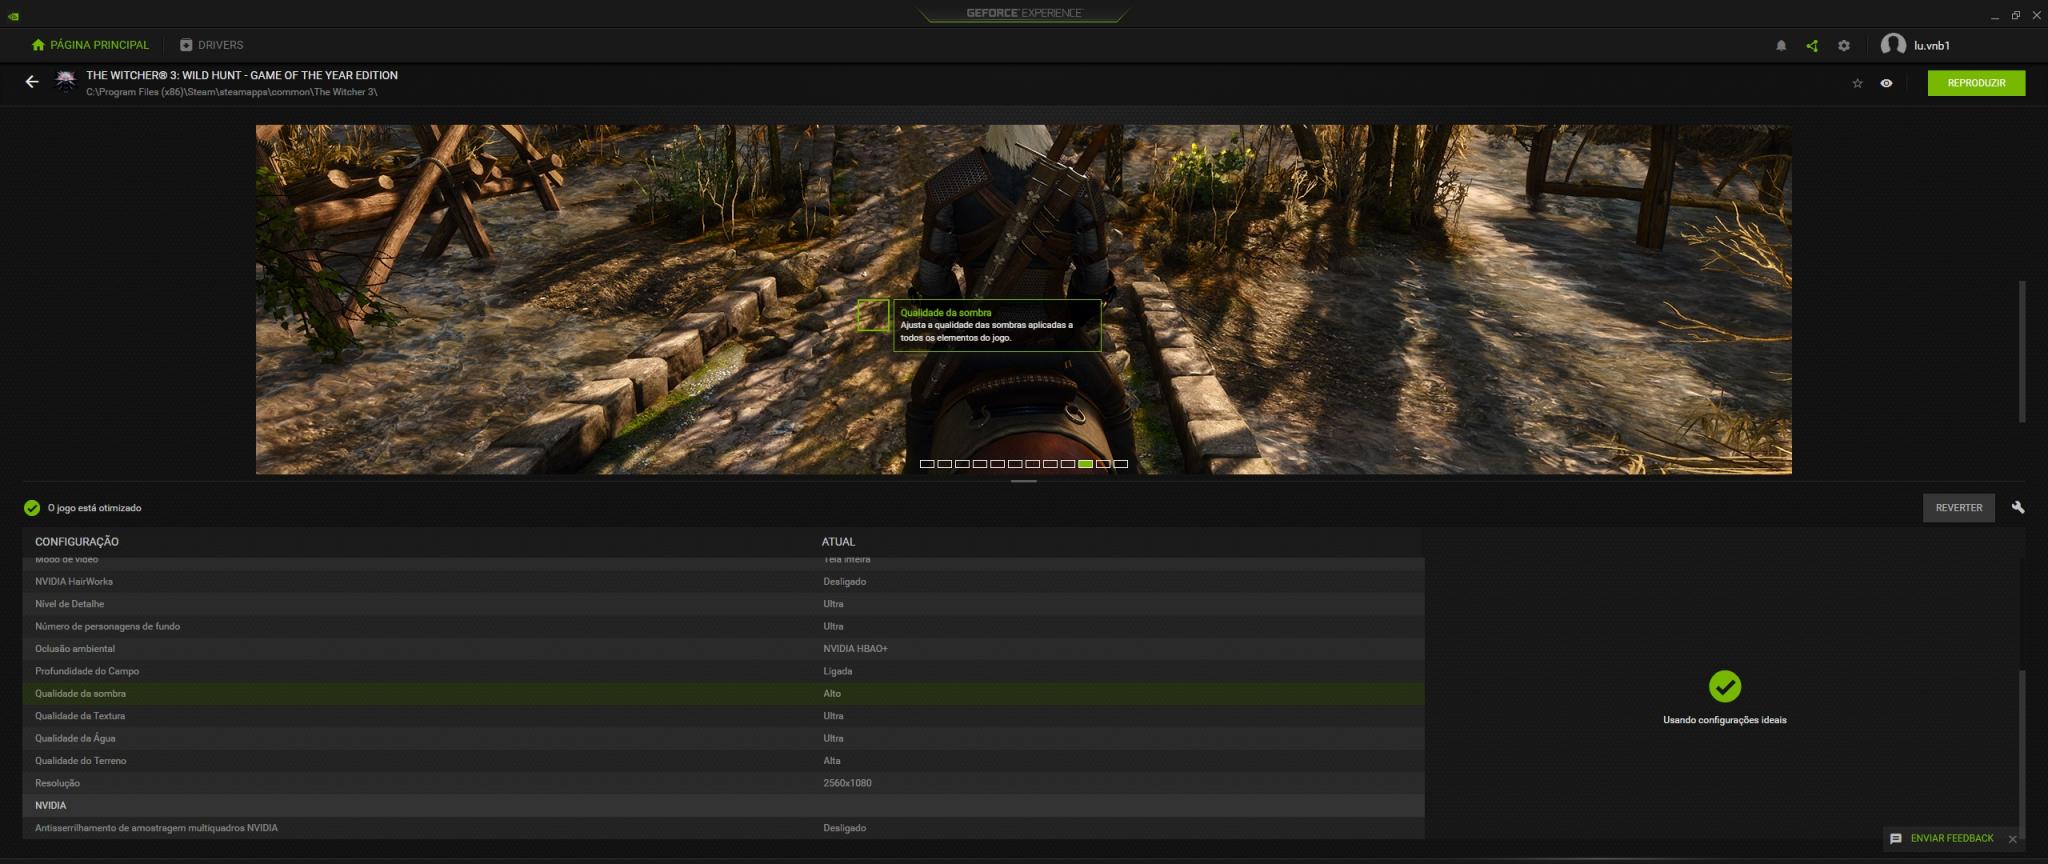The image size is (2048, 864).
Task: Click the ideal settings checkmark icon
Action: (1725, 686)
